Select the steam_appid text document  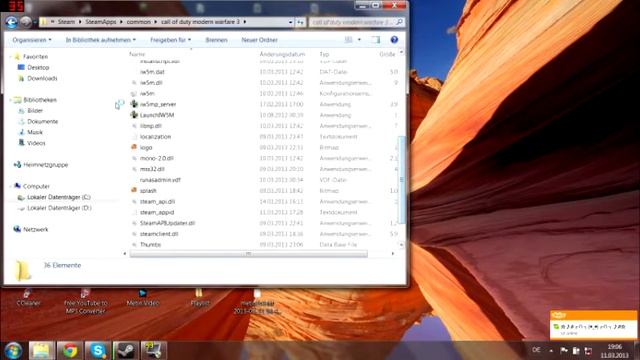[157, 212]
